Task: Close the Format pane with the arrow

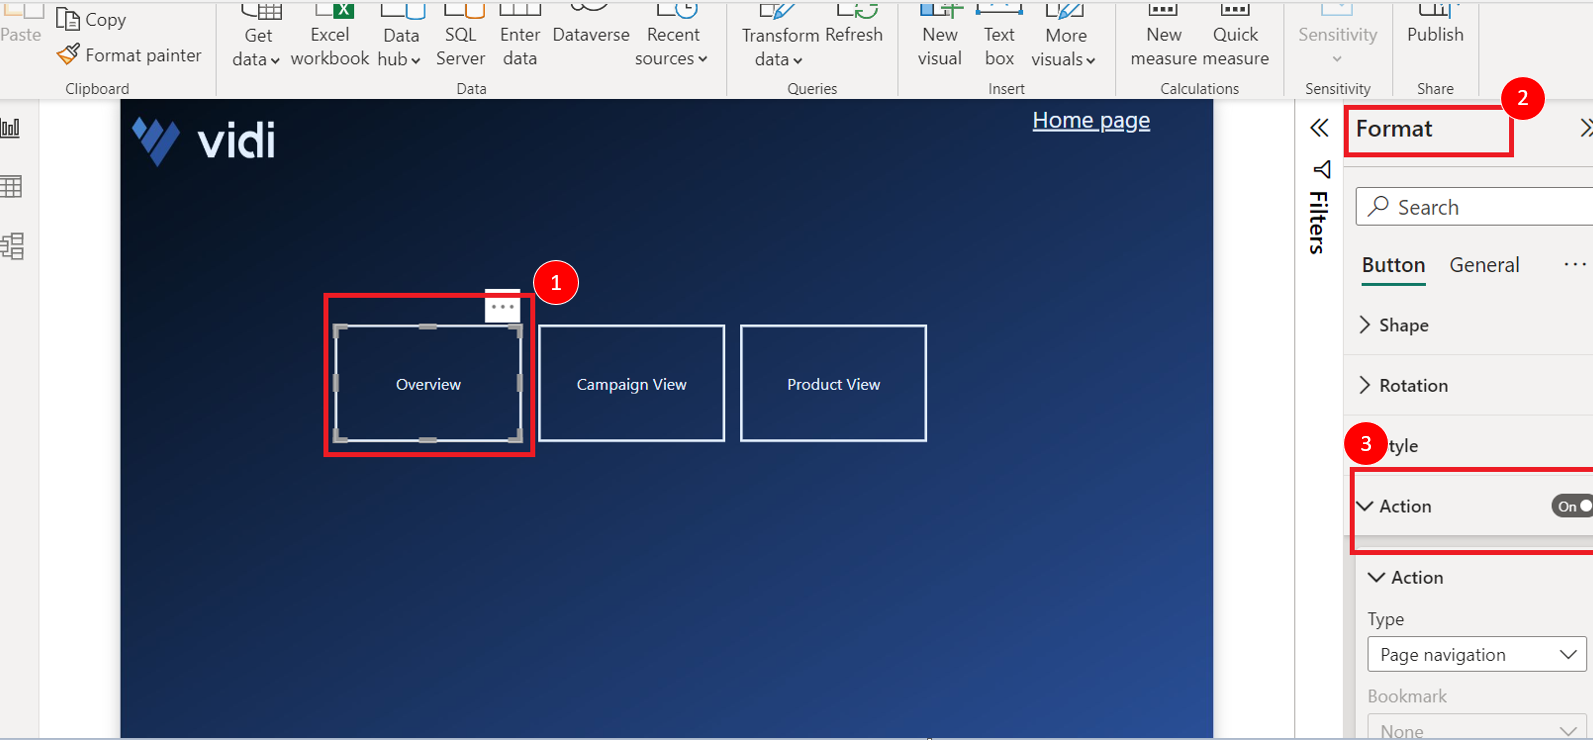Action: [x=1585, y=128]
